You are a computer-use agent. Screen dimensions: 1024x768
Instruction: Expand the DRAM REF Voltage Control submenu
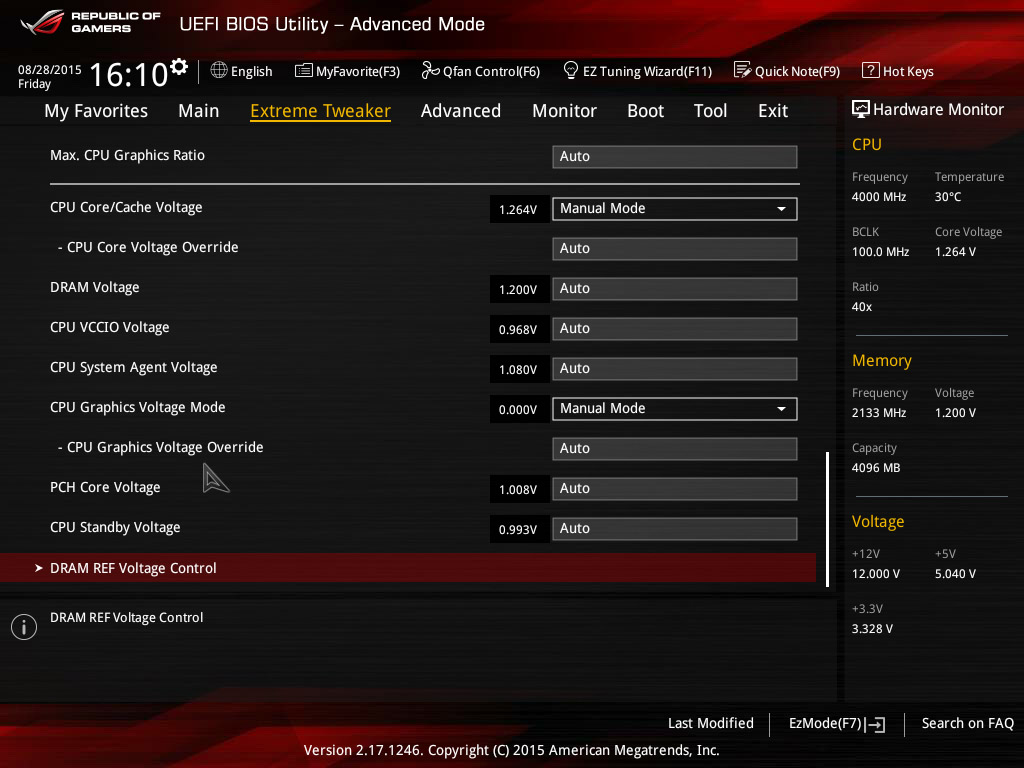point(408,568)
